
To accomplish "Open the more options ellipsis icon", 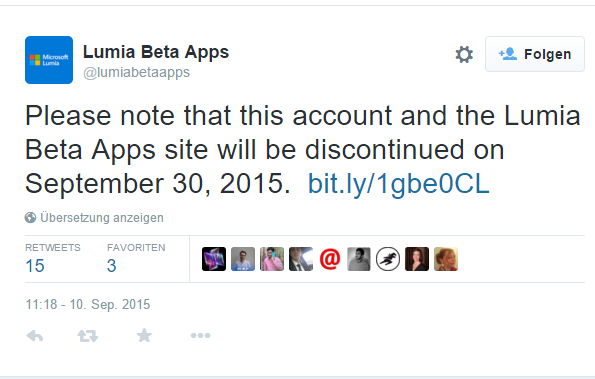I will (200, 335).
